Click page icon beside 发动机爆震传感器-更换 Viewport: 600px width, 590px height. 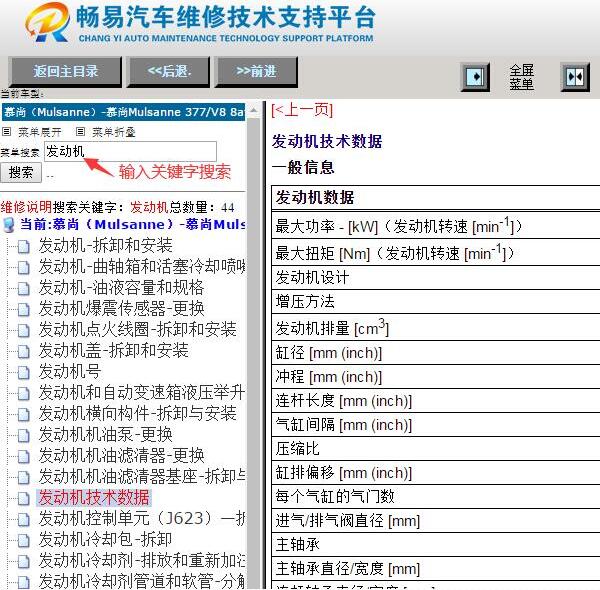23,310
